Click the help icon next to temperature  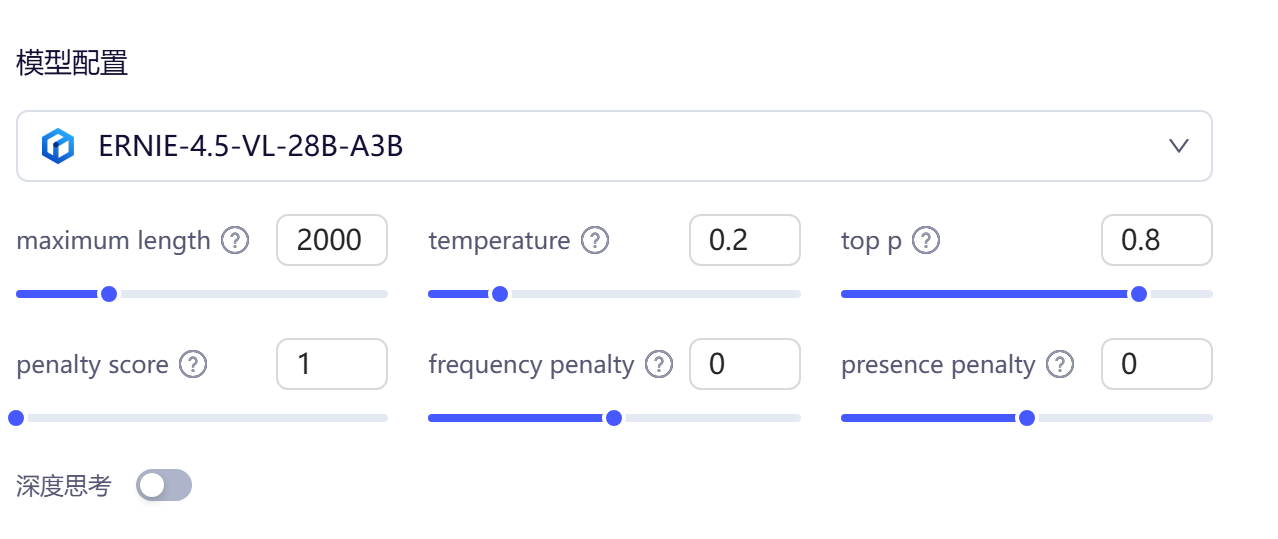pos(595,241)
